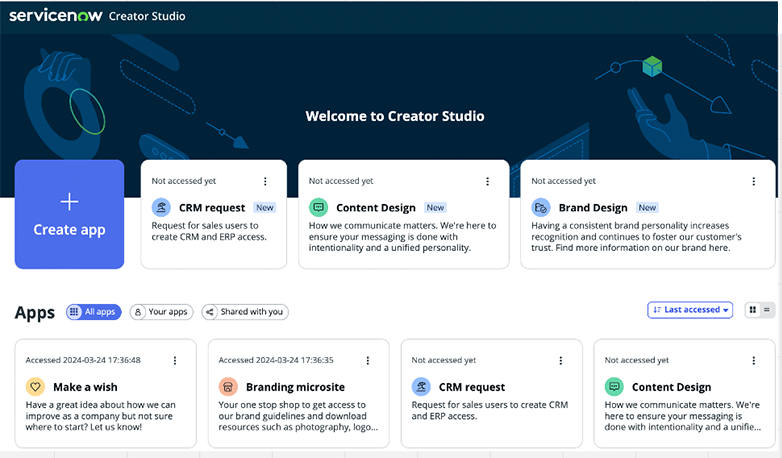782x458 pixels.
Task: Click the share icon in Shared with you
Action: pos(209,312)
